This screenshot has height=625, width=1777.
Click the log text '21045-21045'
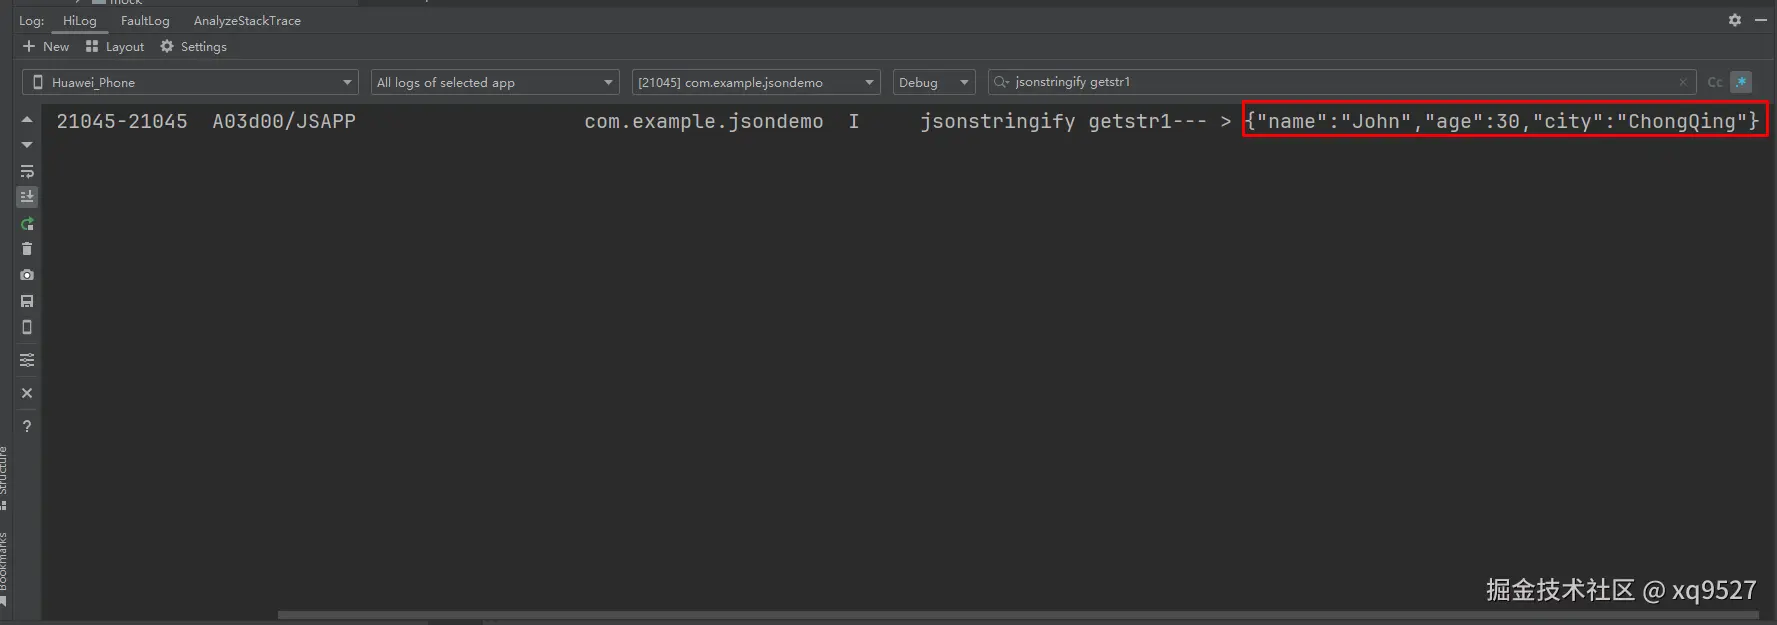(x=122, y=121)
